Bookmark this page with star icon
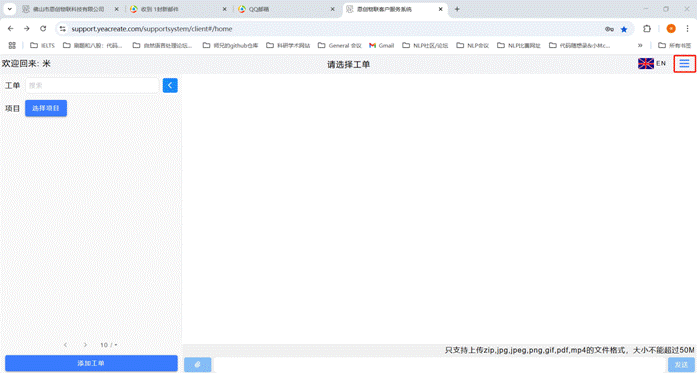This screenshot has height=373, width=697. pos(624,29)
